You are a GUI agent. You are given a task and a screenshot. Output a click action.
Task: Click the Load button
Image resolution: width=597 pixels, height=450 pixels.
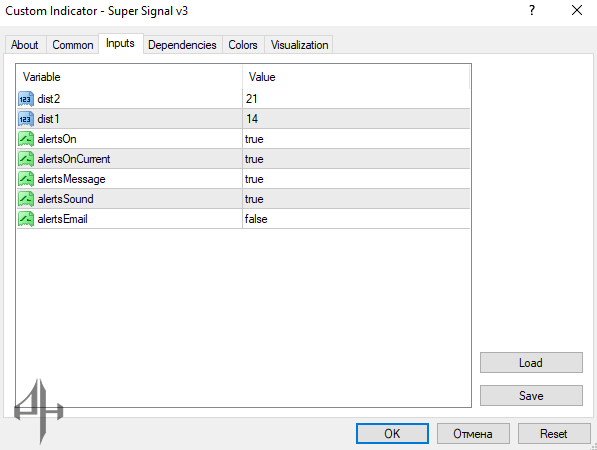pyautogui.click(x=531, y=362)
